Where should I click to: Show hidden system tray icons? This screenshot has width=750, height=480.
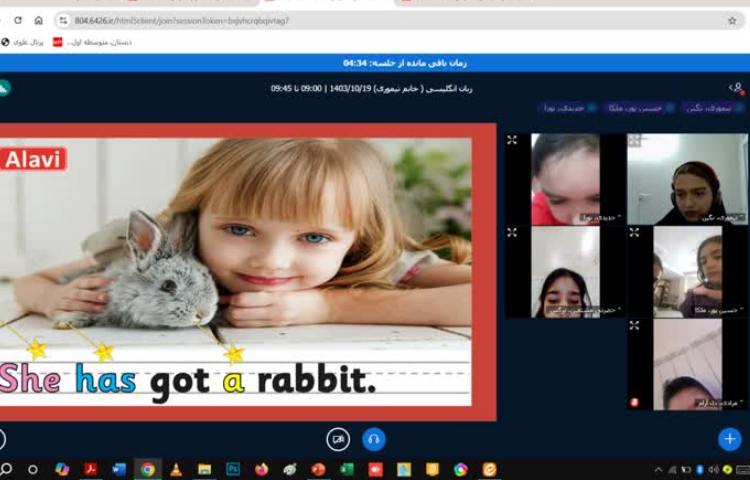[658, 469]
